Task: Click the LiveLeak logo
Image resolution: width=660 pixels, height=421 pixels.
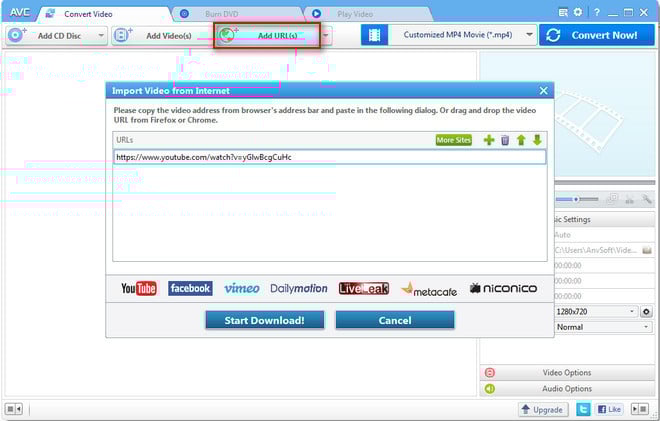Action: tap(364, 288)
